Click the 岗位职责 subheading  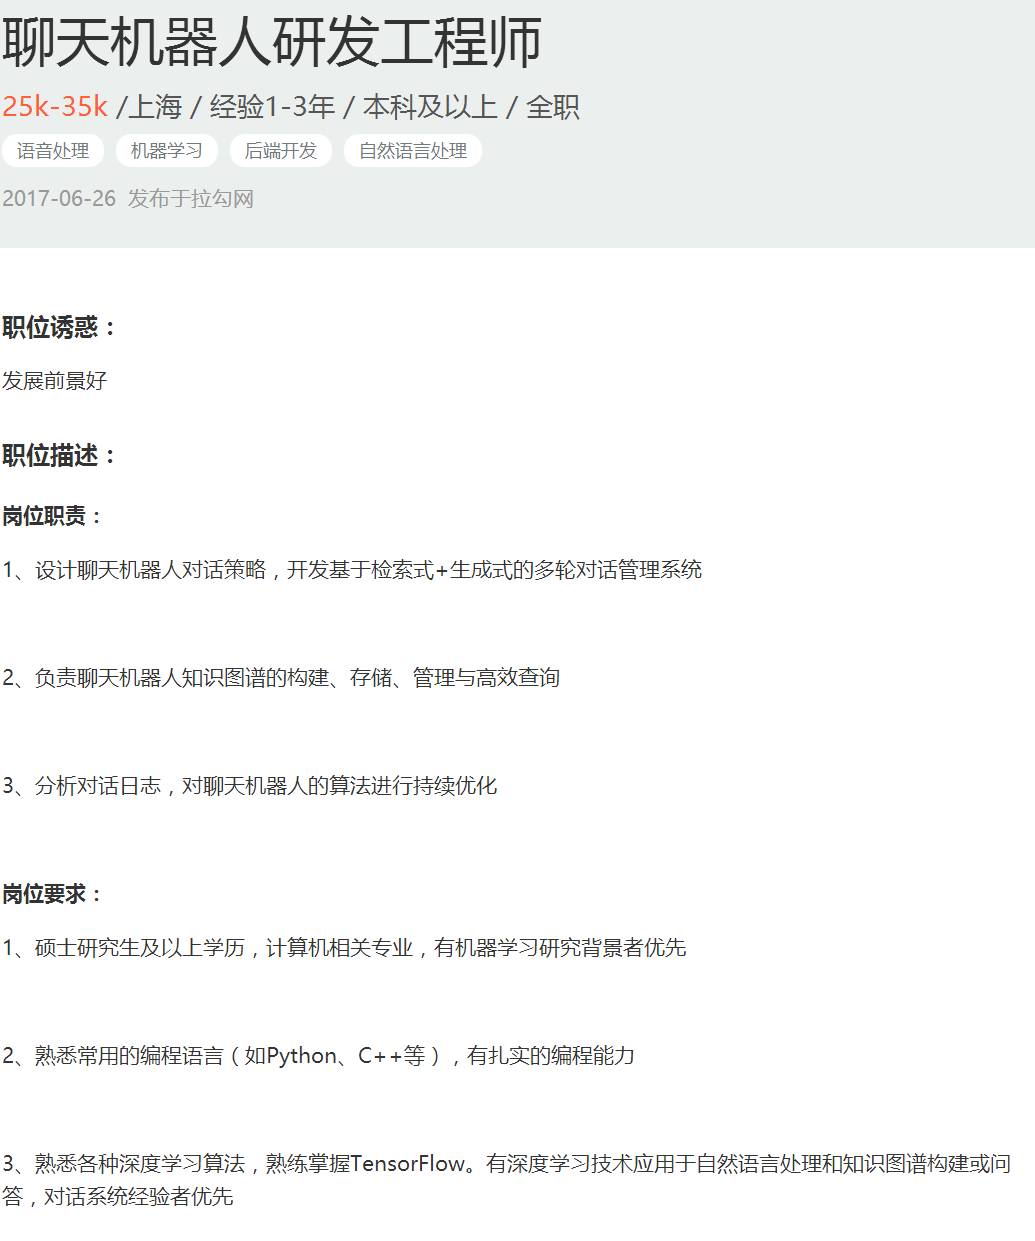click(x=52, y=516)
